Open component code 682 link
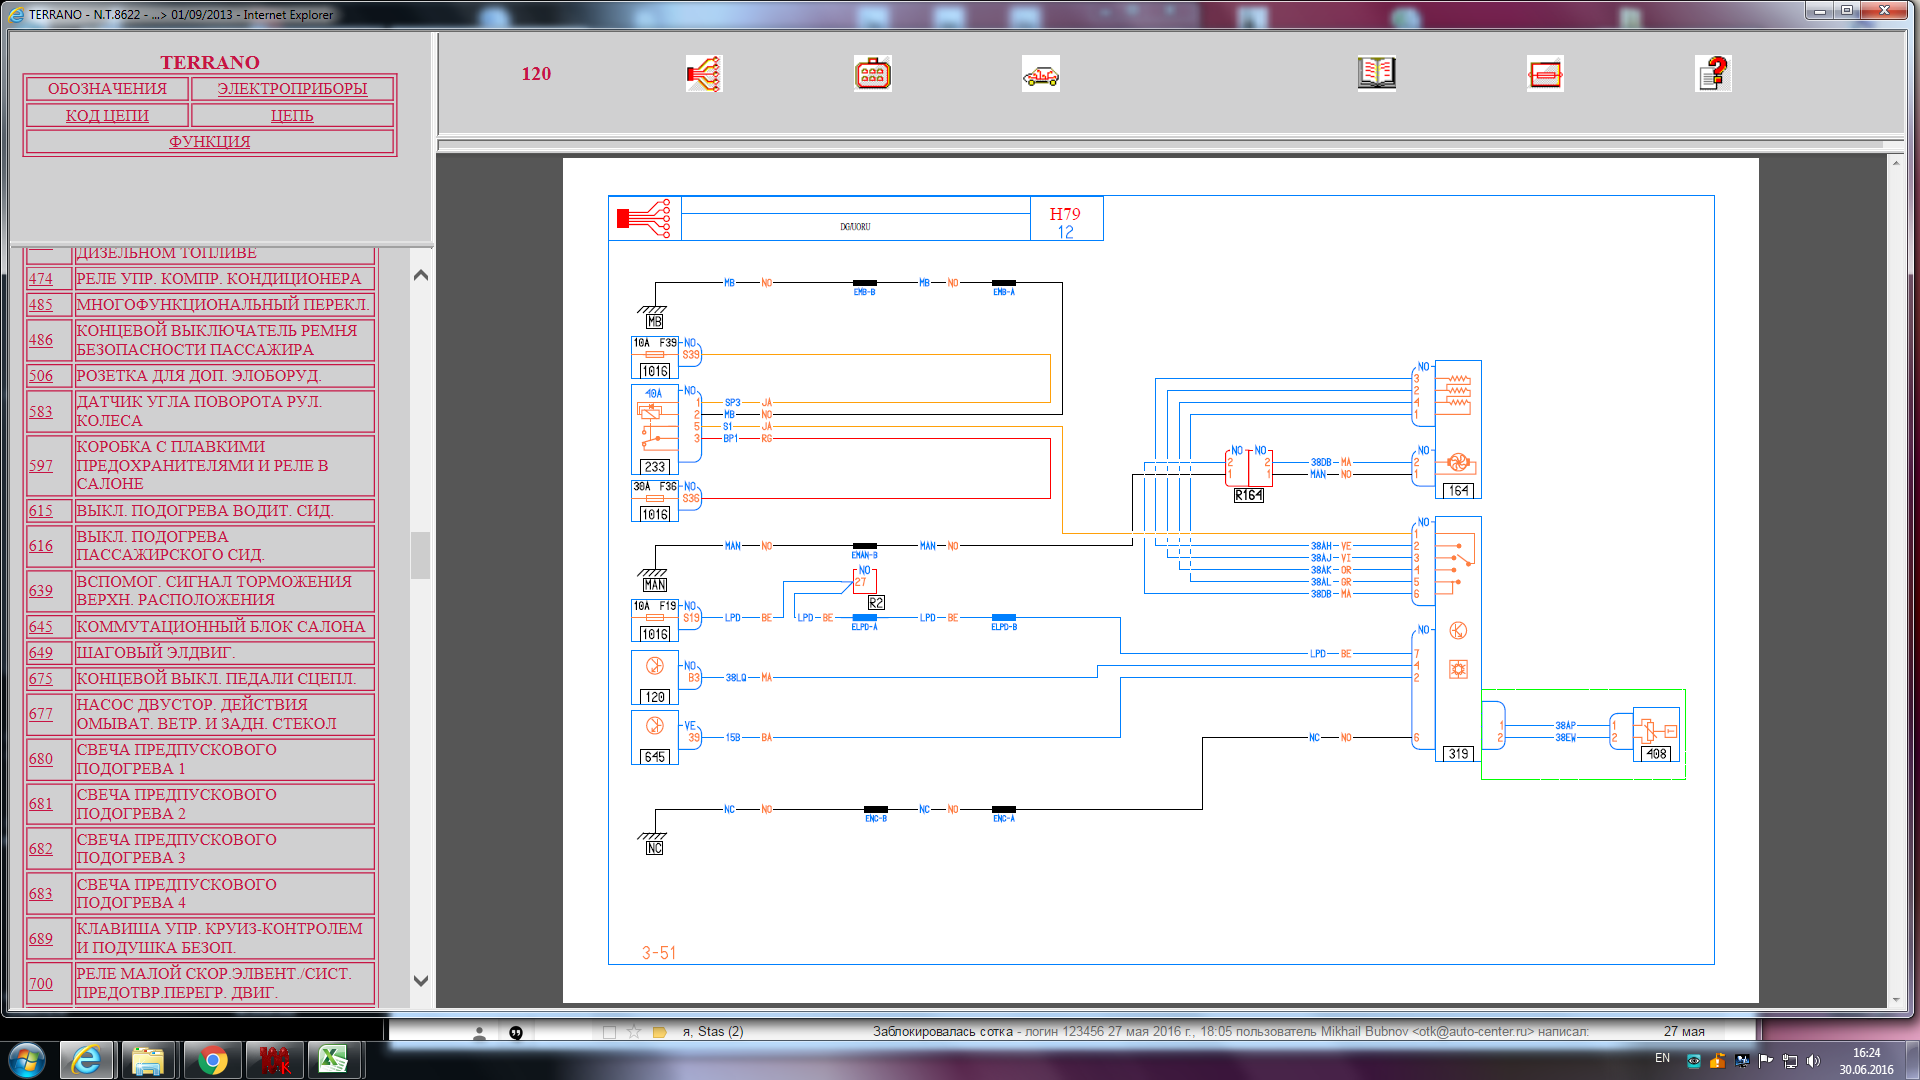This screenshot has height=1080, width=1920. 41,849
